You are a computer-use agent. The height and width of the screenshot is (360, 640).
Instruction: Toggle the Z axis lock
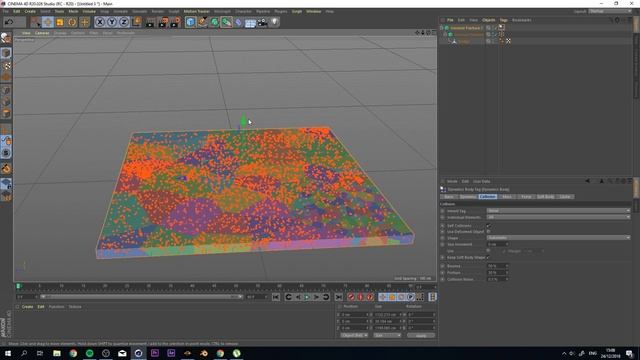click(124, 22)
